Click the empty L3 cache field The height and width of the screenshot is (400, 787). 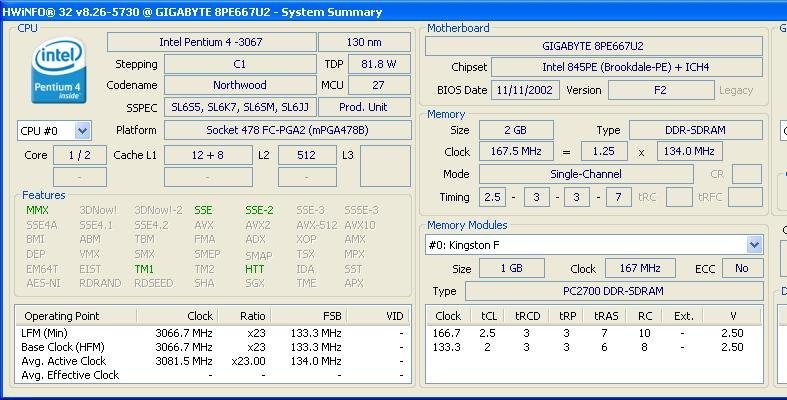click(x=385, y=166)
